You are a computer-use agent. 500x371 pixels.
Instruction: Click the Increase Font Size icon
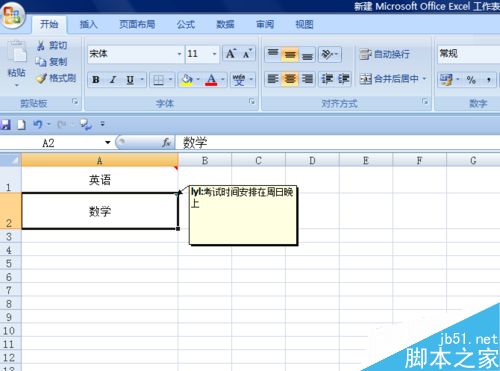pos(231,54)
